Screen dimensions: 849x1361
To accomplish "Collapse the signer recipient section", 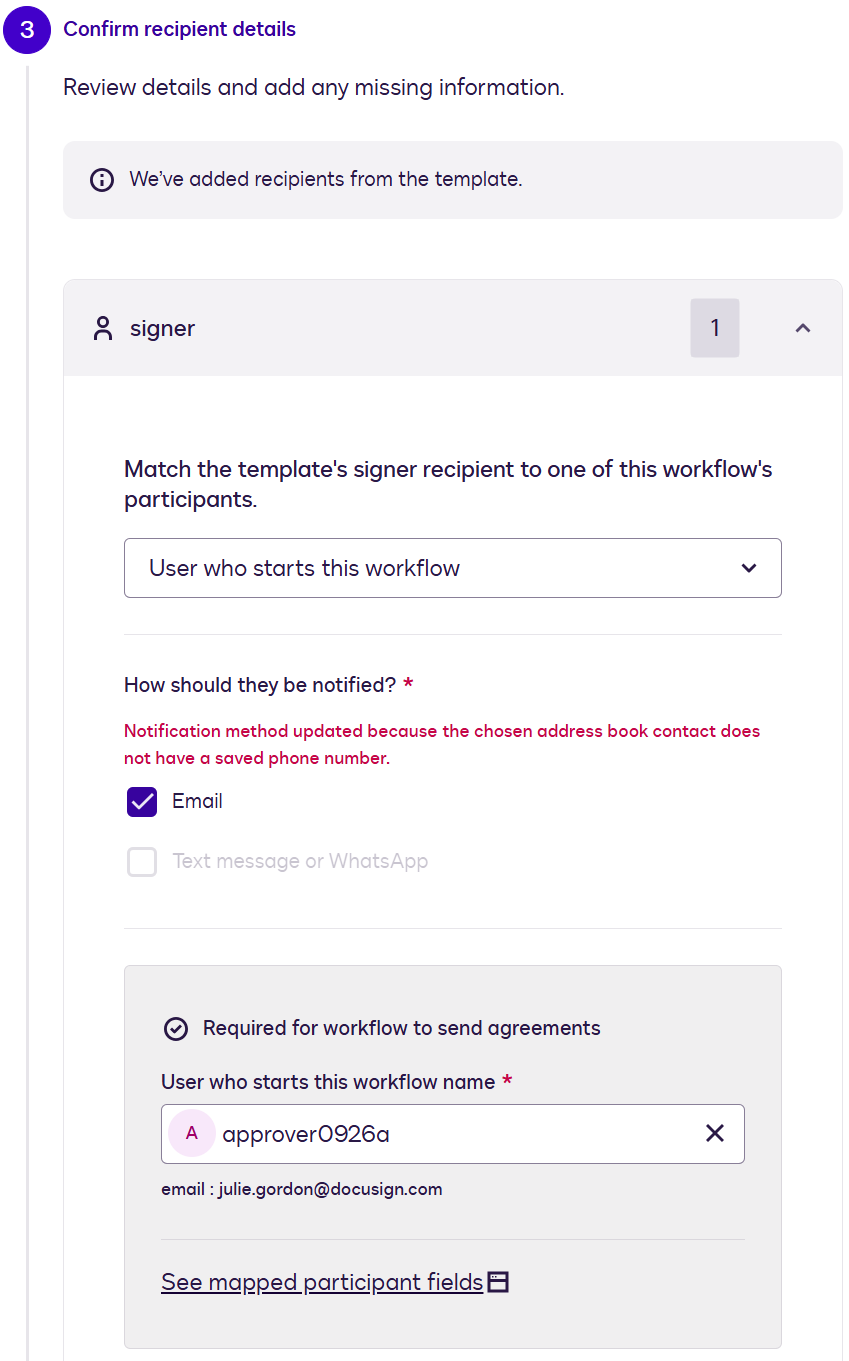I will [802, 328].
